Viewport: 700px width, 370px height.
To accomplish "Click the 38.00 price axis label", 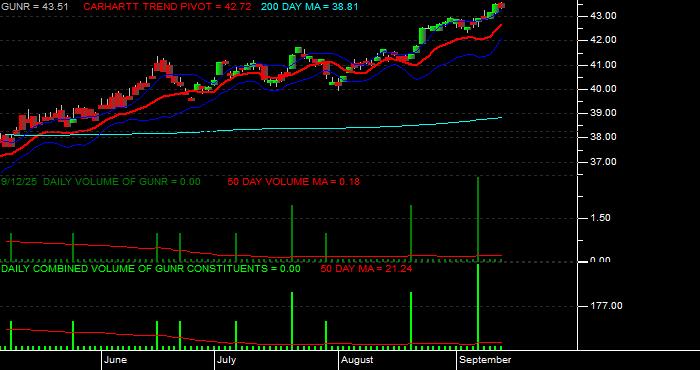I will 604,137.
